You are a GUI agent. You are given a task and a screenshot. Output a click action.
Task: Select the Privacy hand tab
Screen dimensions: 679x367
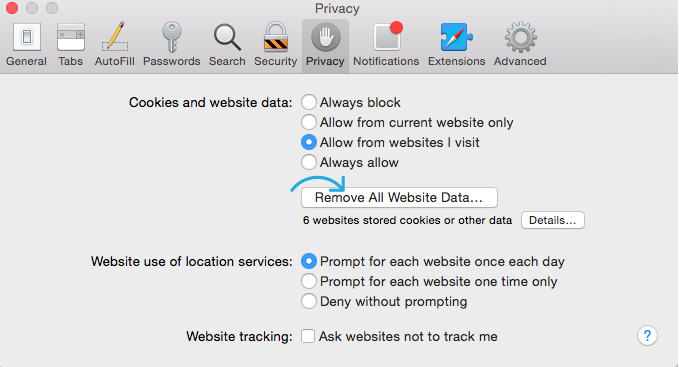point(325,45)
